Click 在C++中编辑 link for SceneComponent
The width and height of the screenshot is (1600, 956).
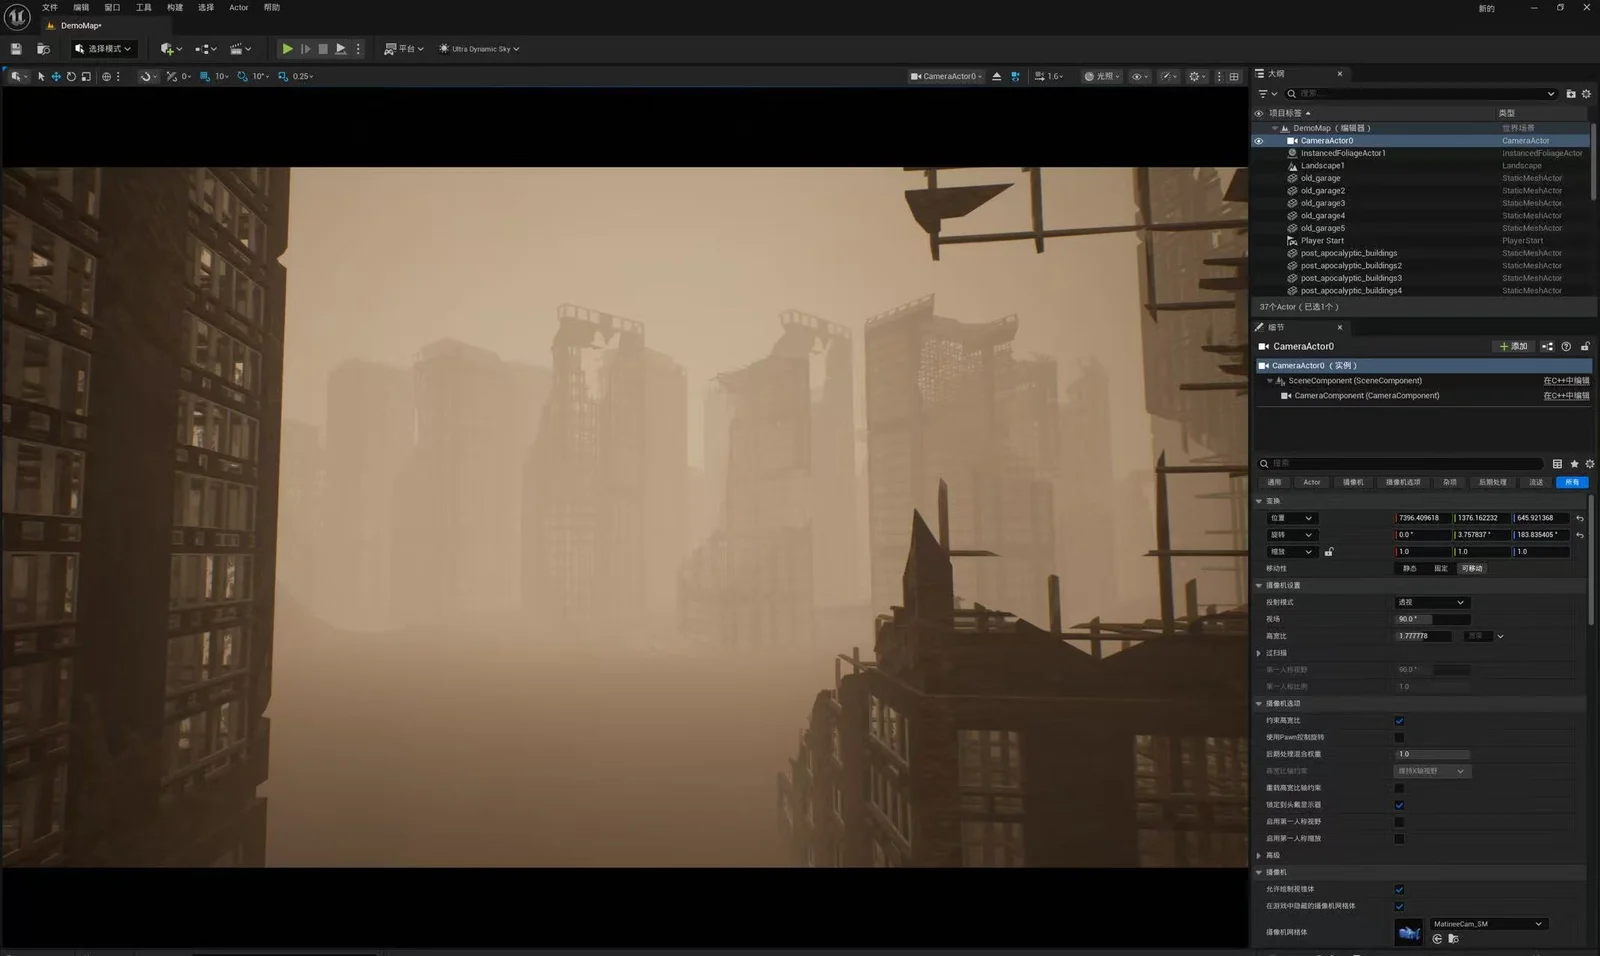[1566, 381]
